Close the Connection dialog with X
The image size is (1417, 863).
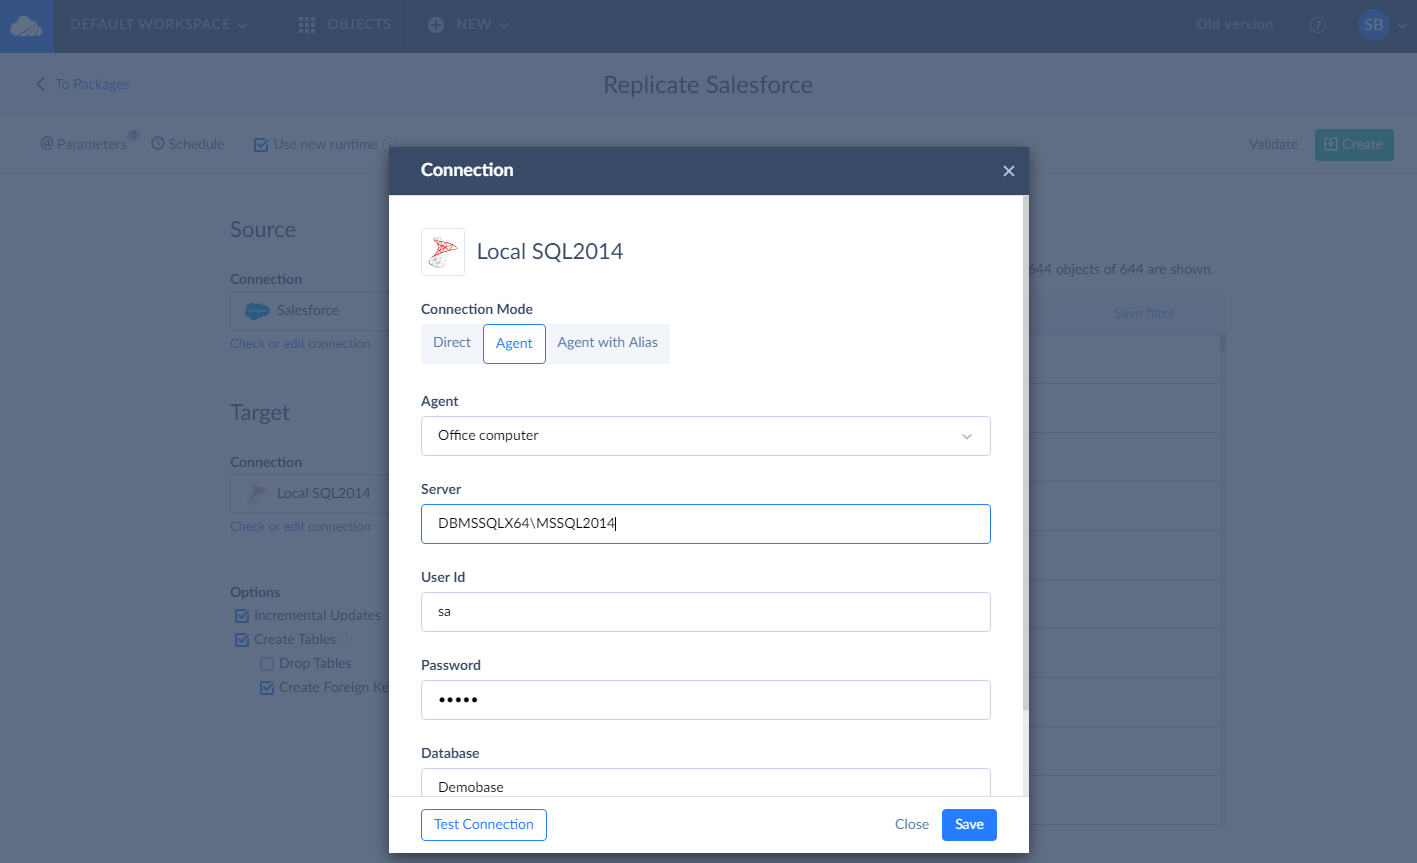click(x=1009, y=171)
